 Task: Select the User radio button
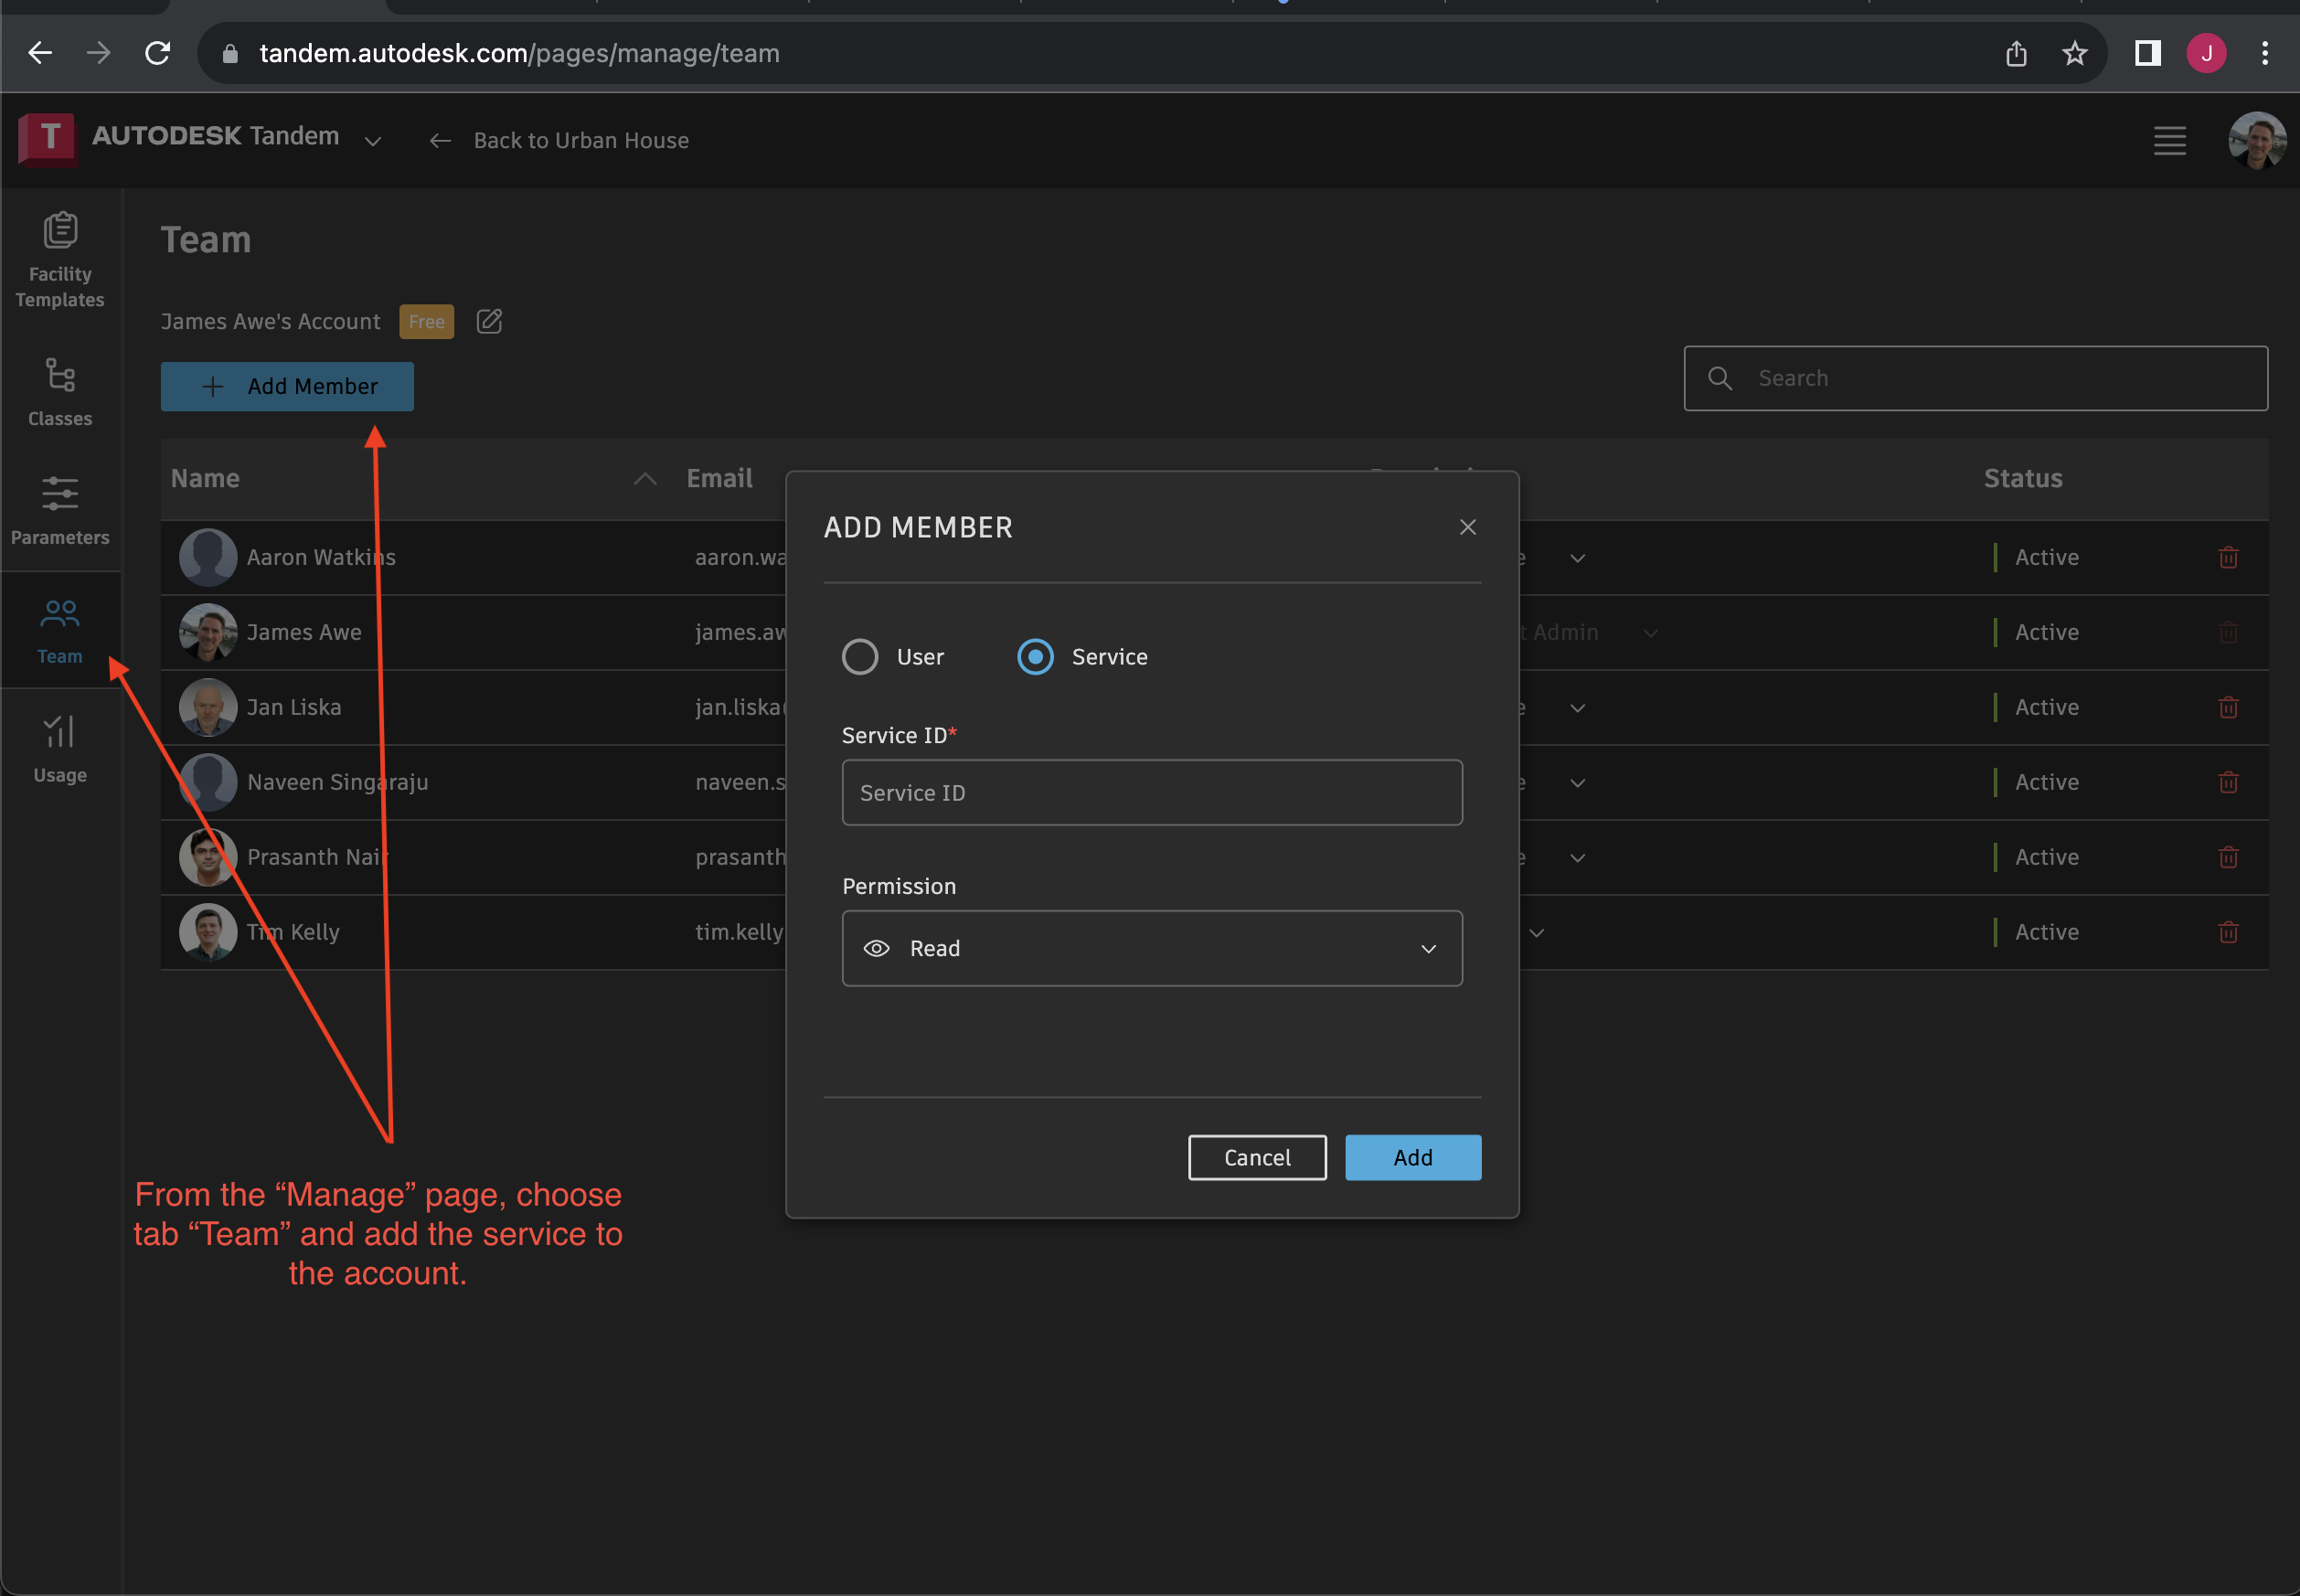pyautogui.click(x=860, y=657)
